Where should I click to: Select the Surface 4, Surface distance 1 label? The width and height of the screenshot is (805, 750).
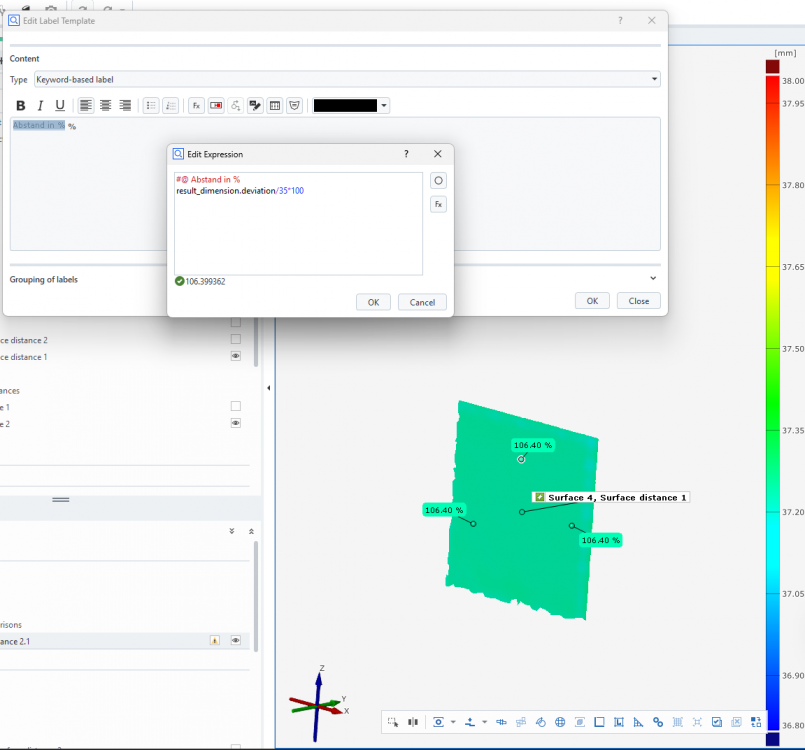click(x=611, y=497)
